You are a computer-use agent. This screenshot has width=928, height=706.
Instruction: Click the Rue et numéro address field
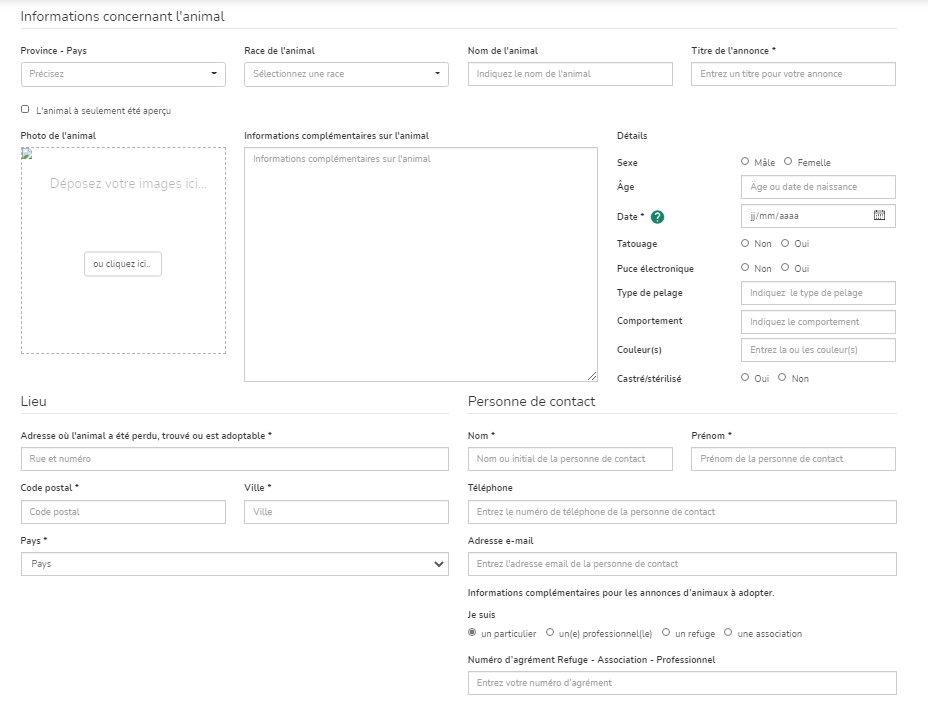coord(235,459)
